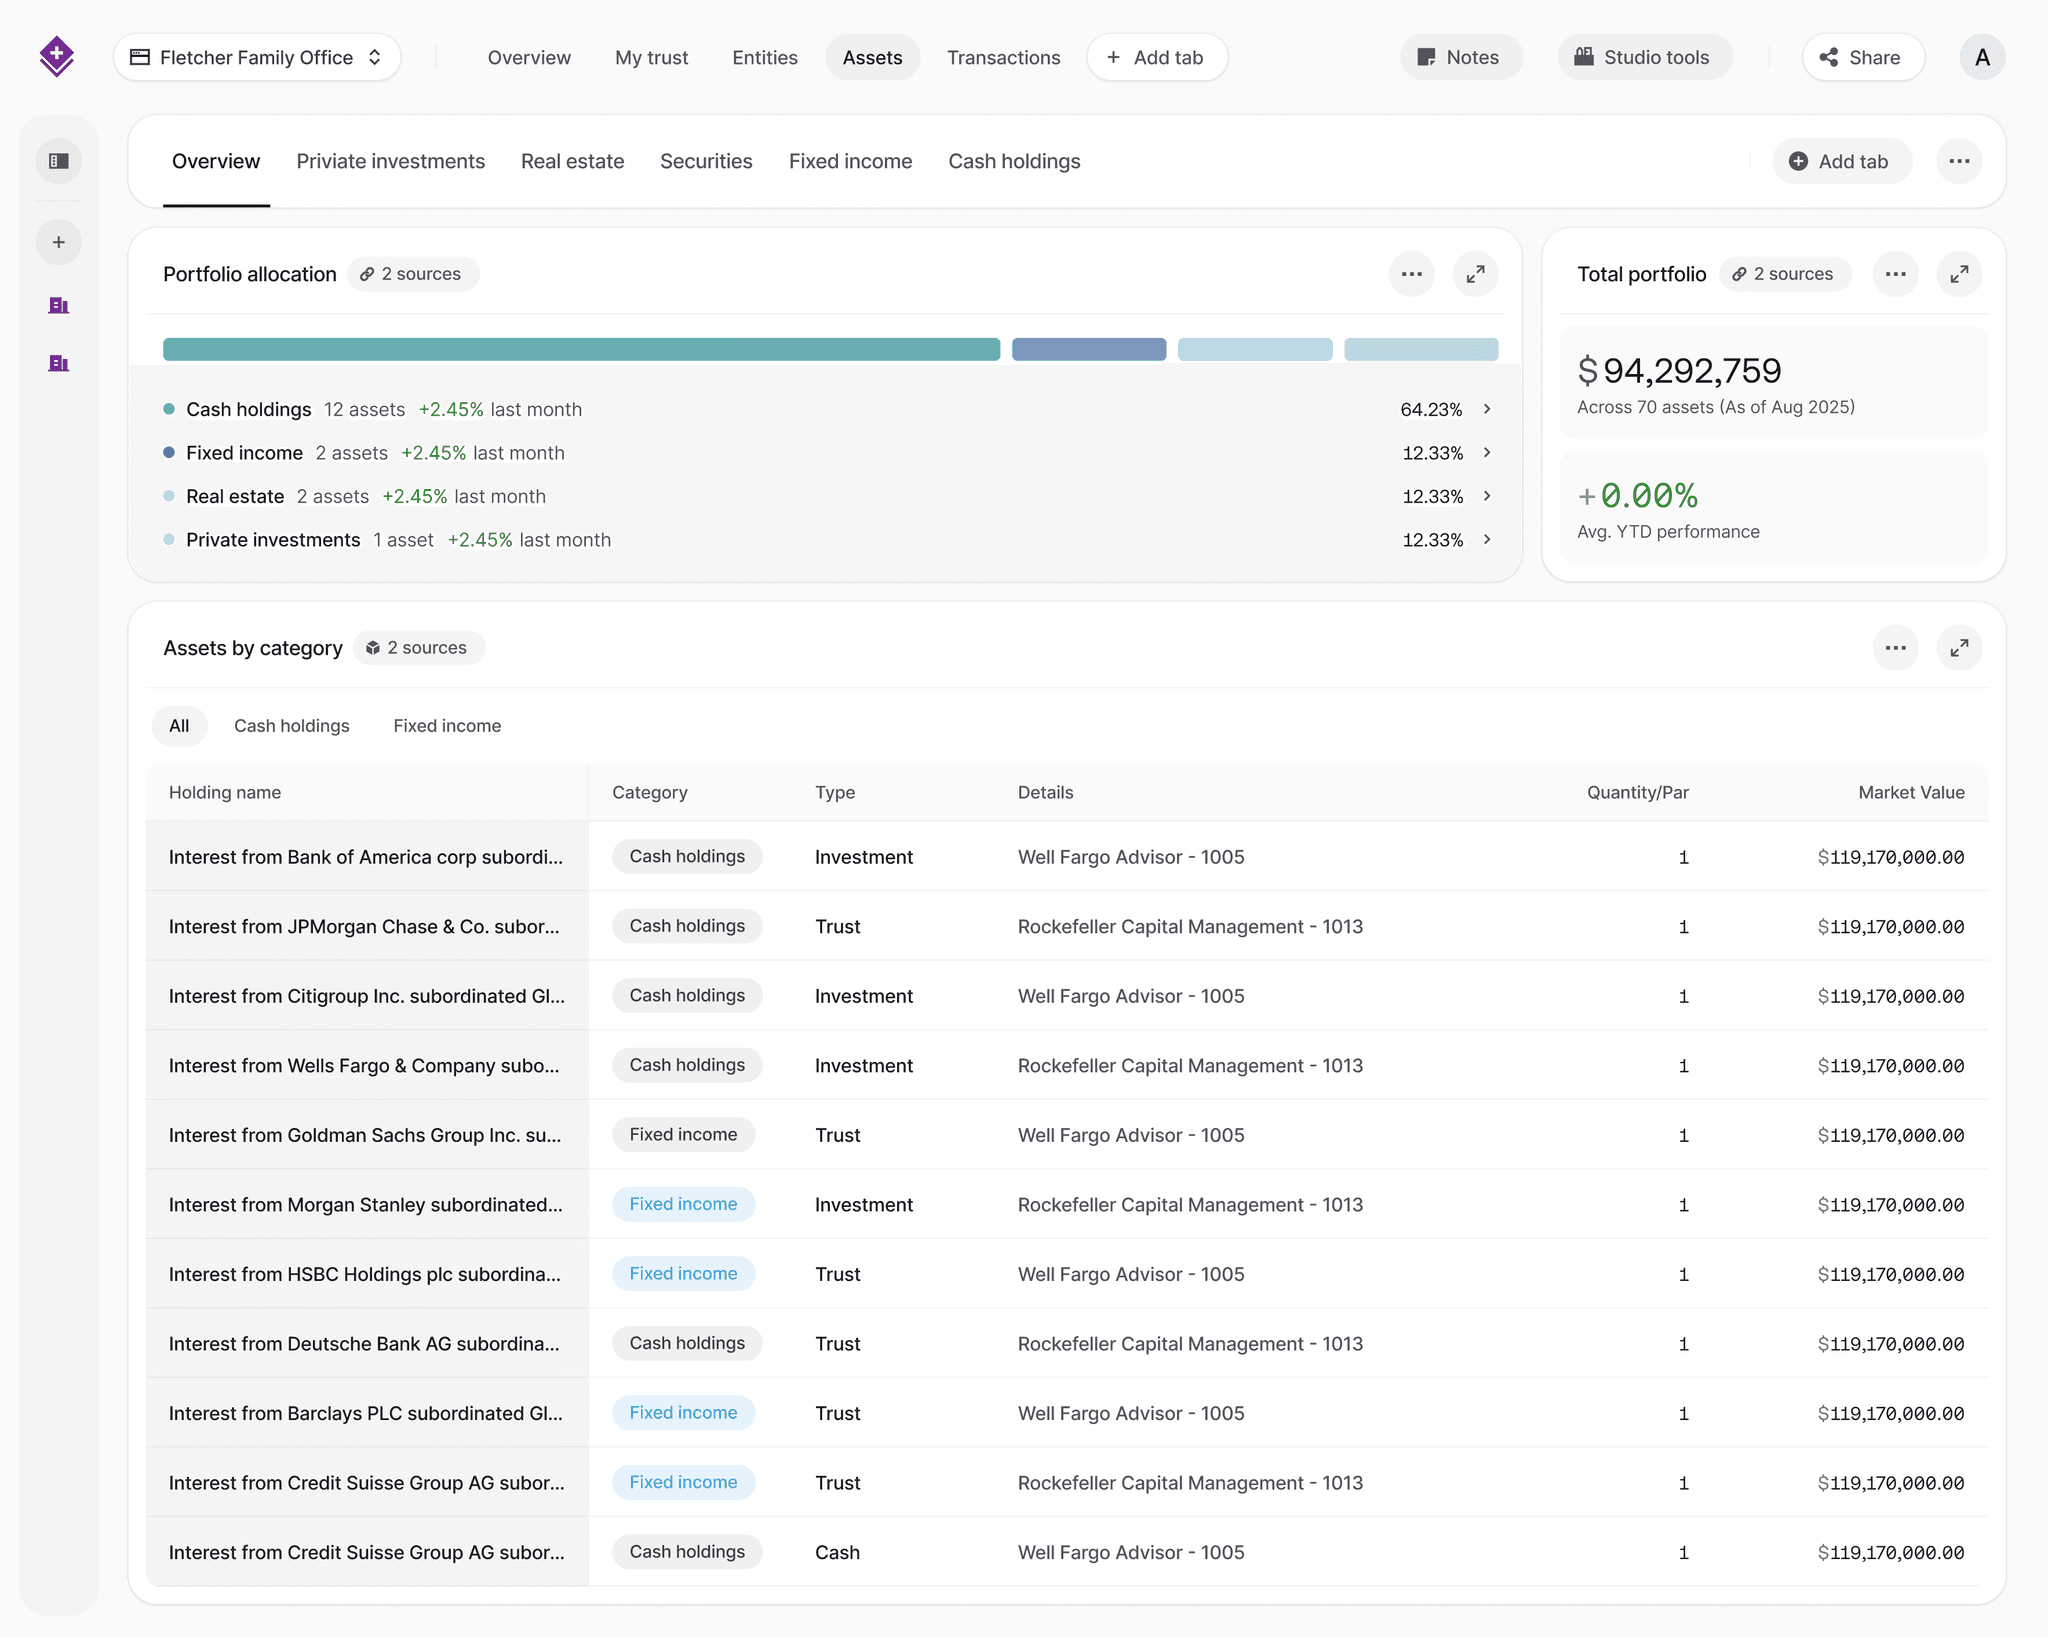
Task: Open the Fletcher Family Office workspace switcher
Action: coord(256,57)
